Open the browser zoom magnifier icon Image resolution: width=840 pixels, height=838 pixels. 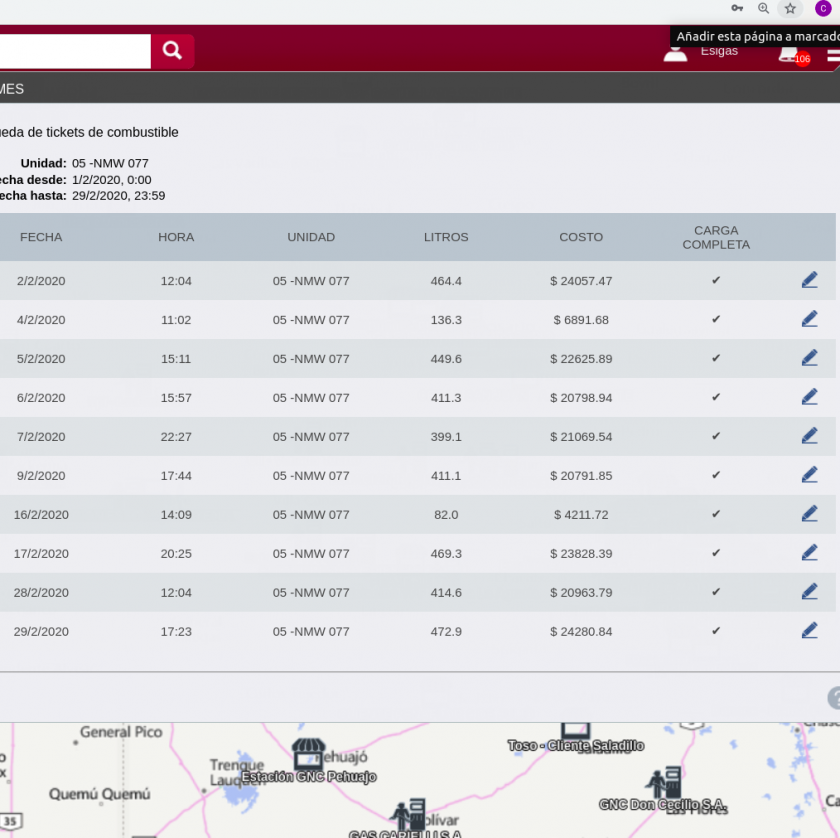click(x=764, y=9)
